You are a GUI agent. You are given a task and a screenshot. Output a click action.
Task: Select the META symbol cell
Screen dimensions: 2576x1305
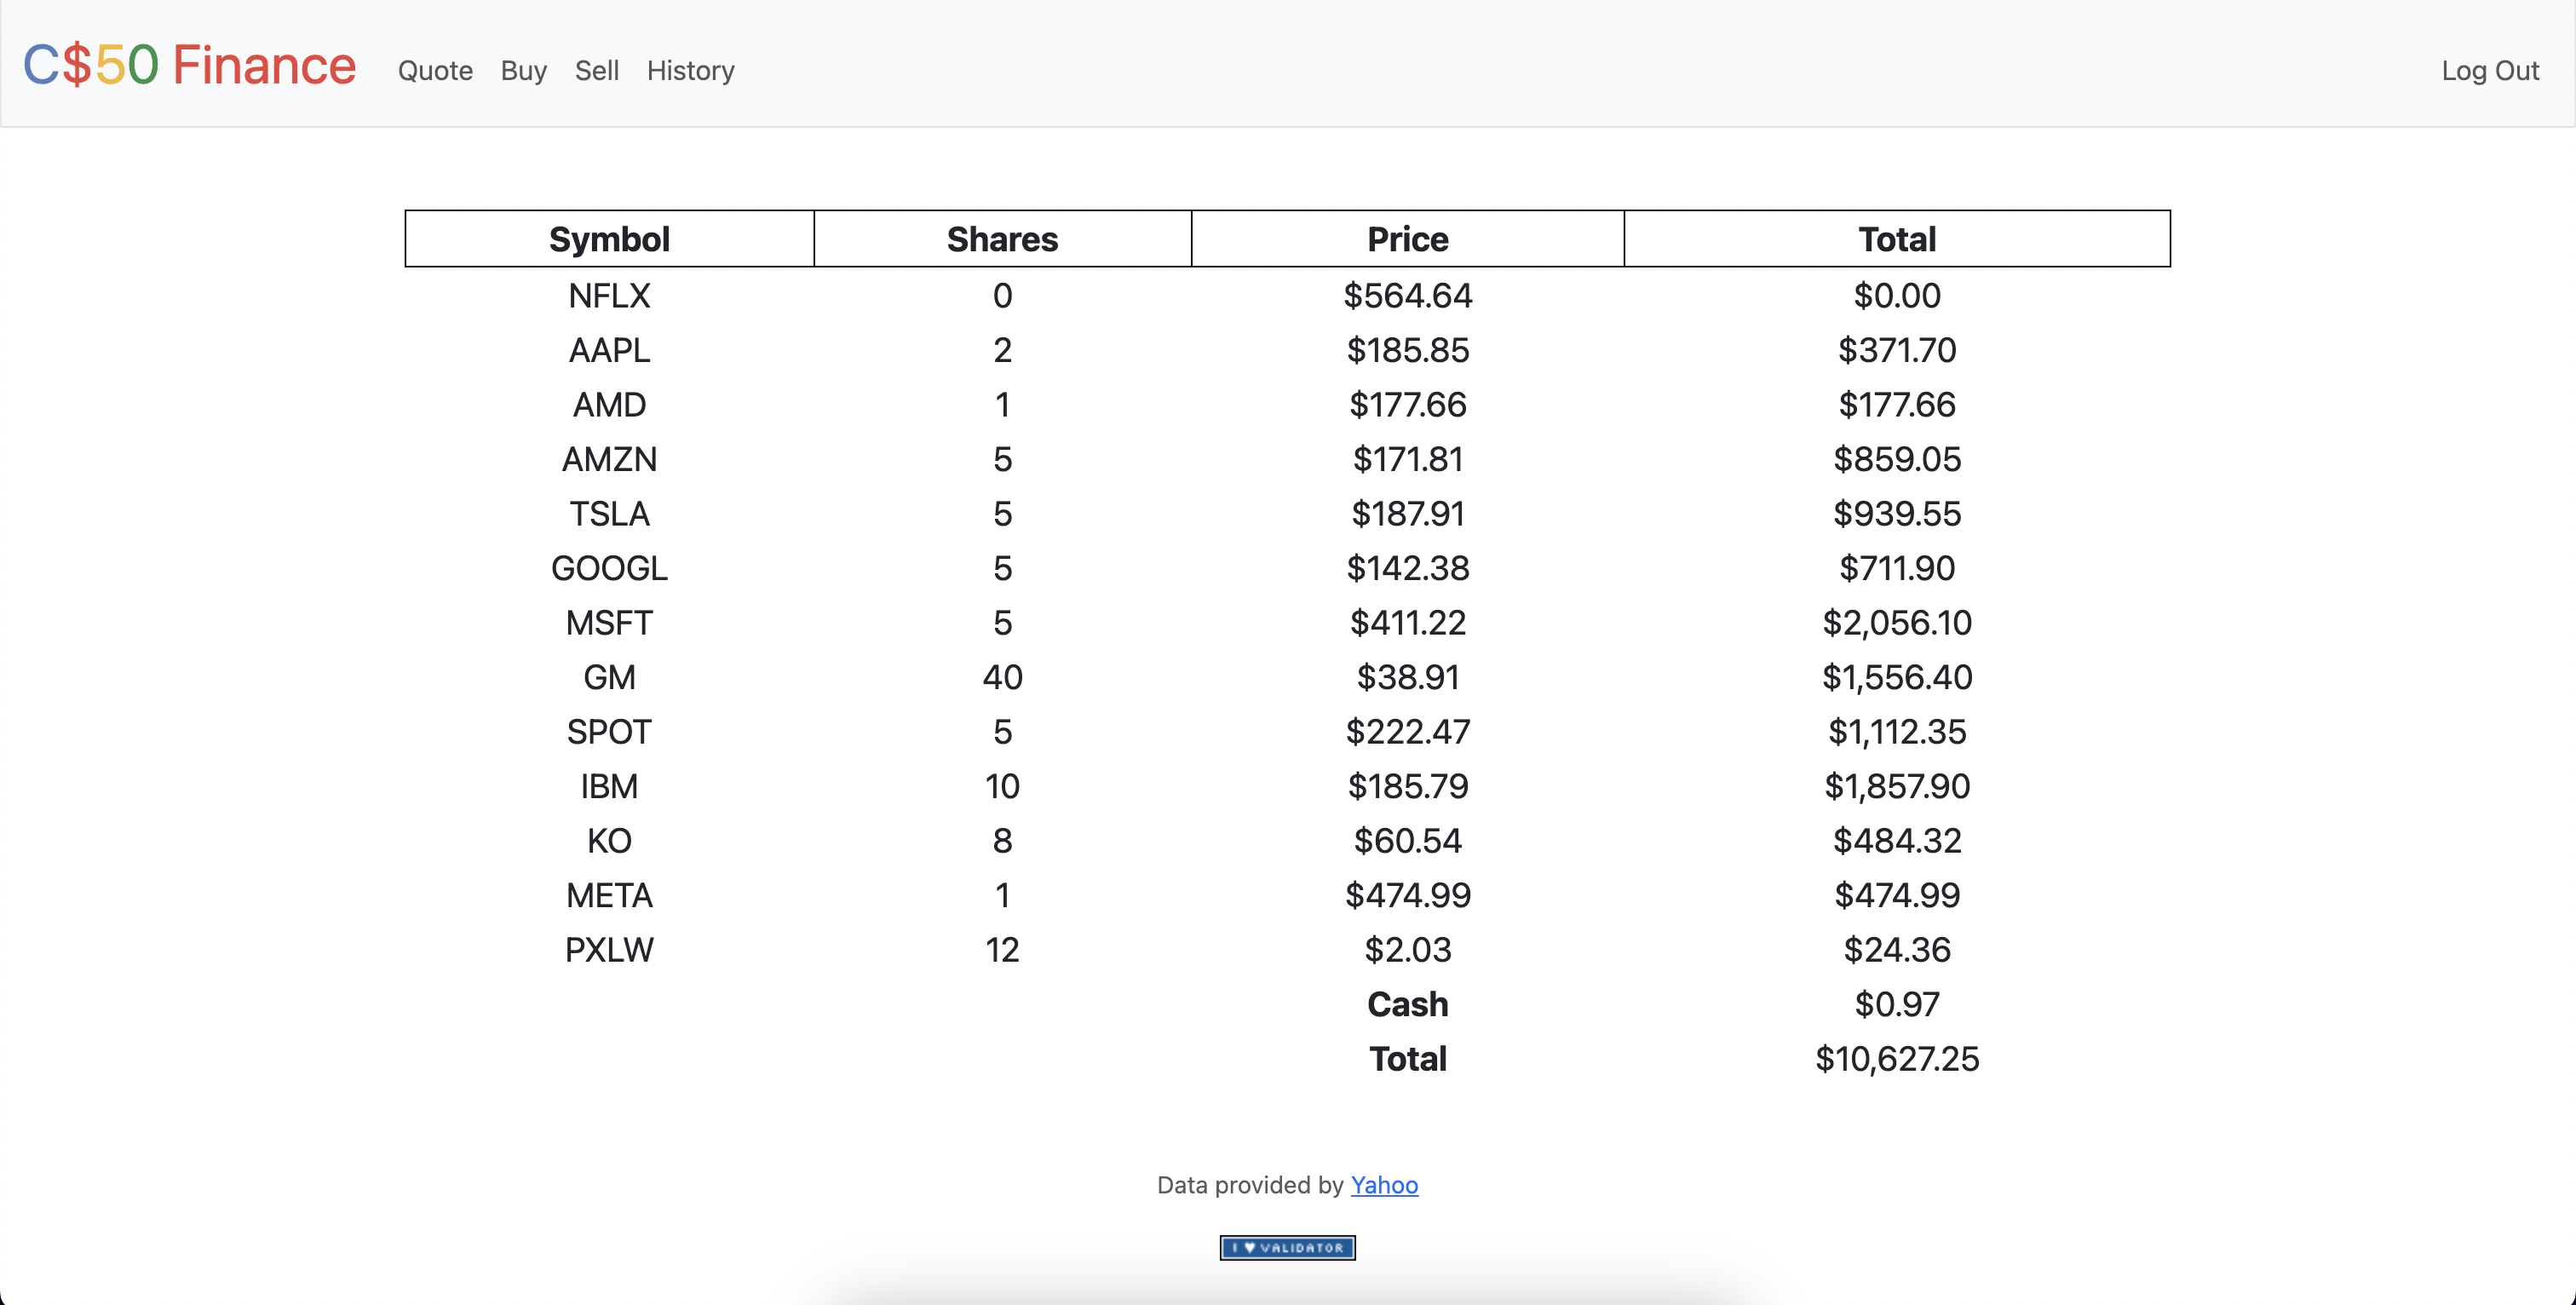click(609, 895)
